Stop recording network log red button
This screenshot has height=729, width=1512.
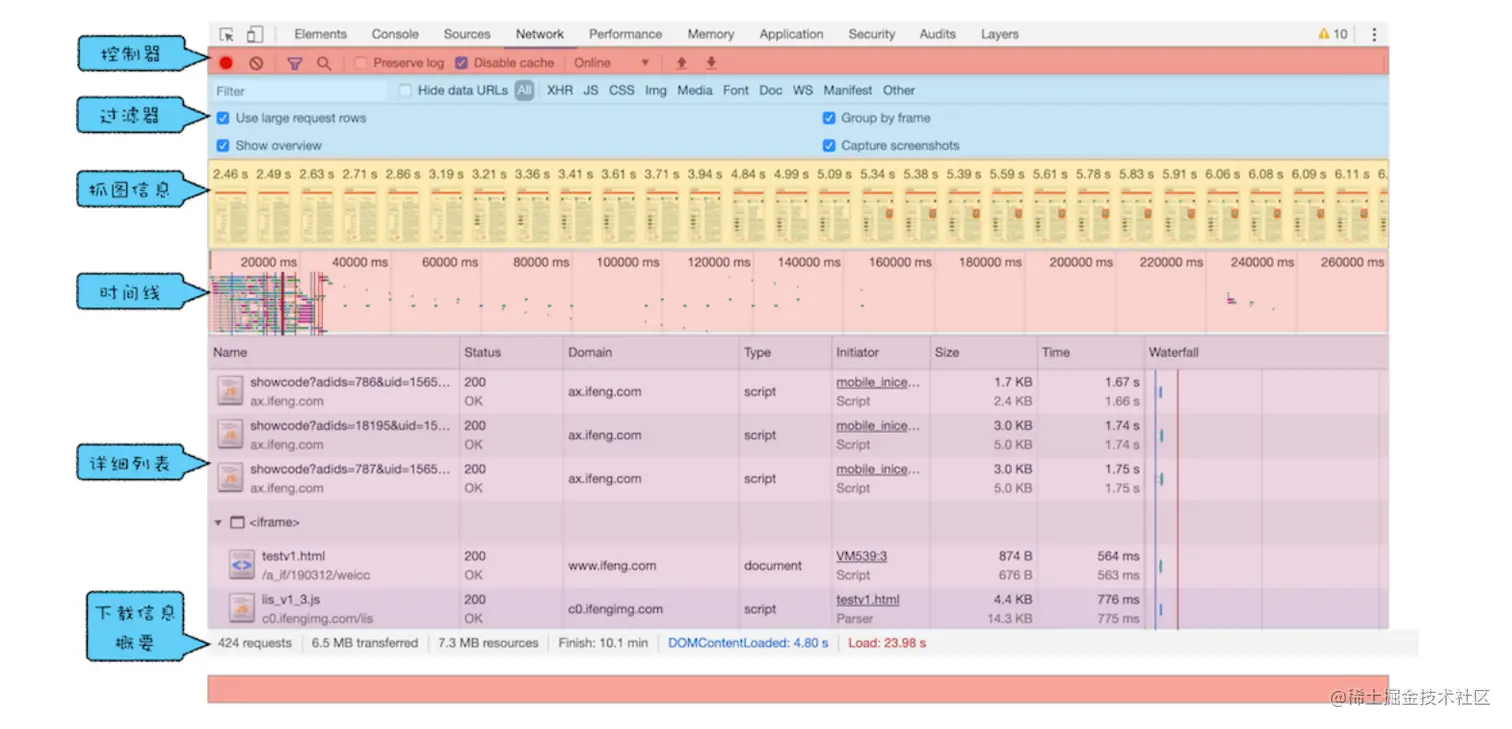pos(226,63)
